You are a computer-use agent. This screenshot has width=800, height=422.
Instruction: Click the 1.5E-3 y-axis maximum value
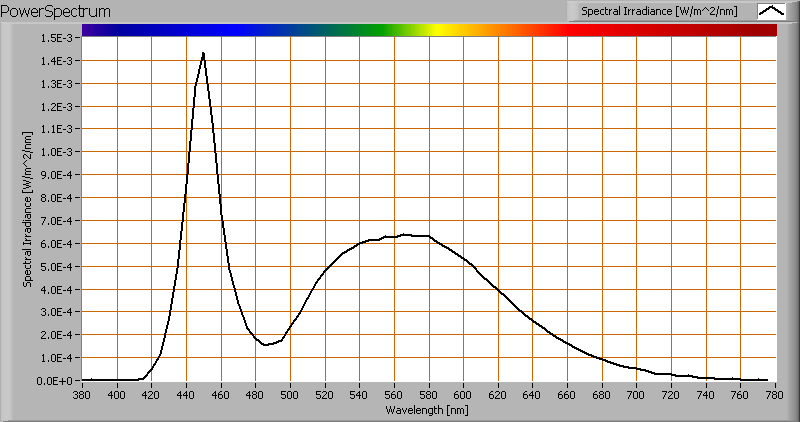point(58,38)
